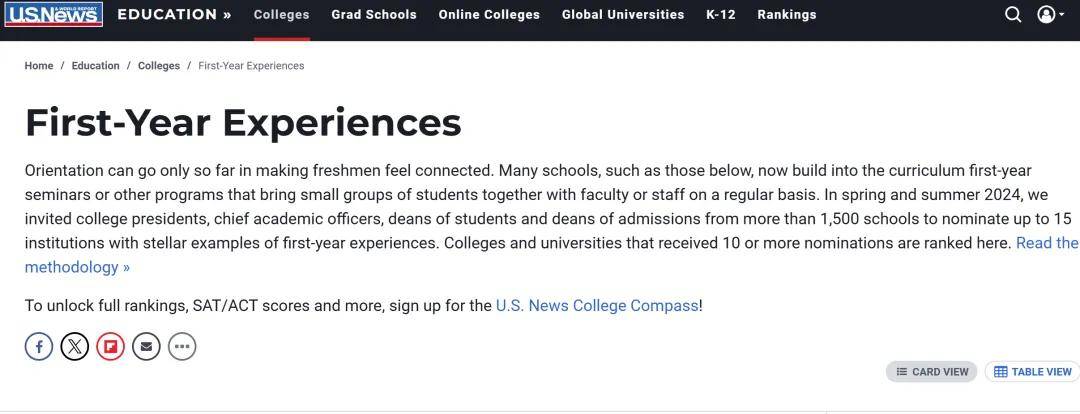Go to Online Colleges section
The height and width of the screenshot is (414, 1080).
coord(489,14)
